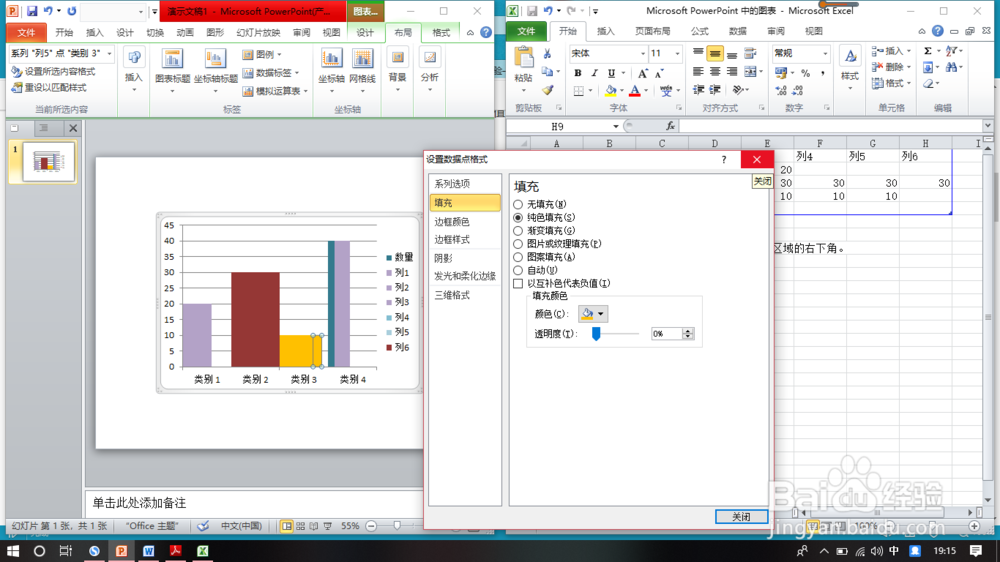Click the Close (关闭) button in dialog
The height and width of the screenshot is (562, 1000).
tap(741, 517)
